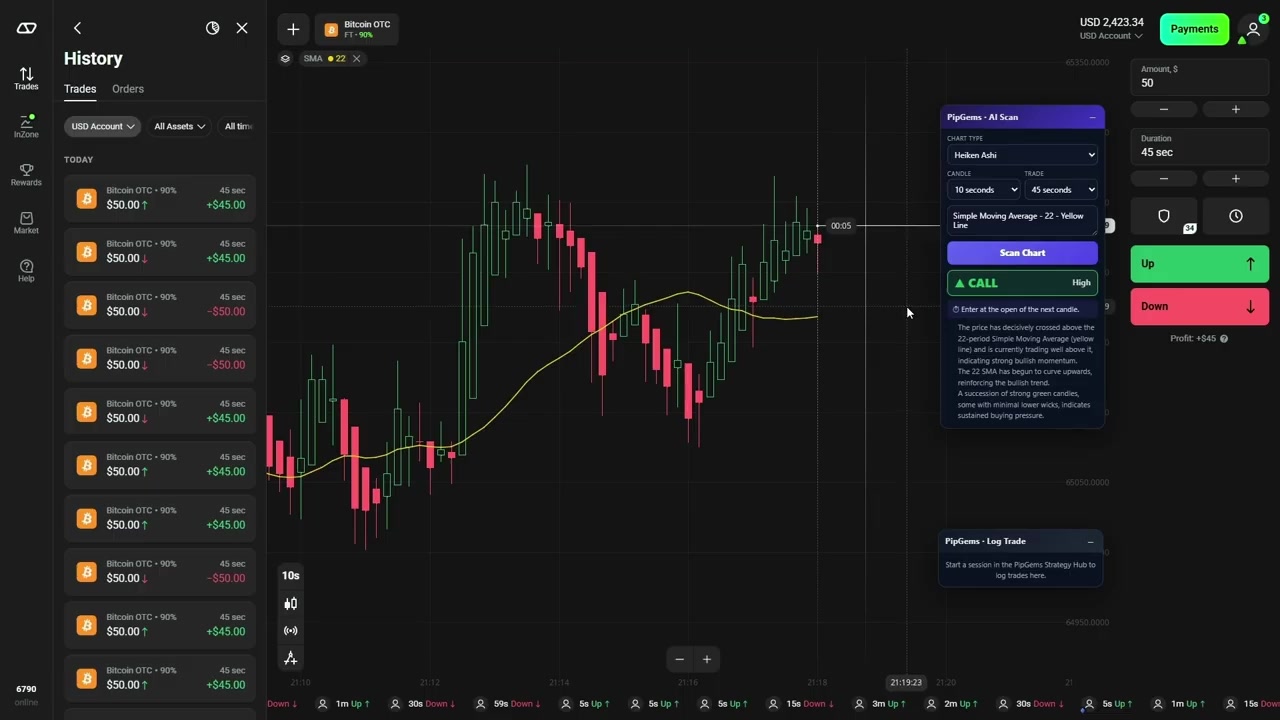Zoom in the chart

706,659
